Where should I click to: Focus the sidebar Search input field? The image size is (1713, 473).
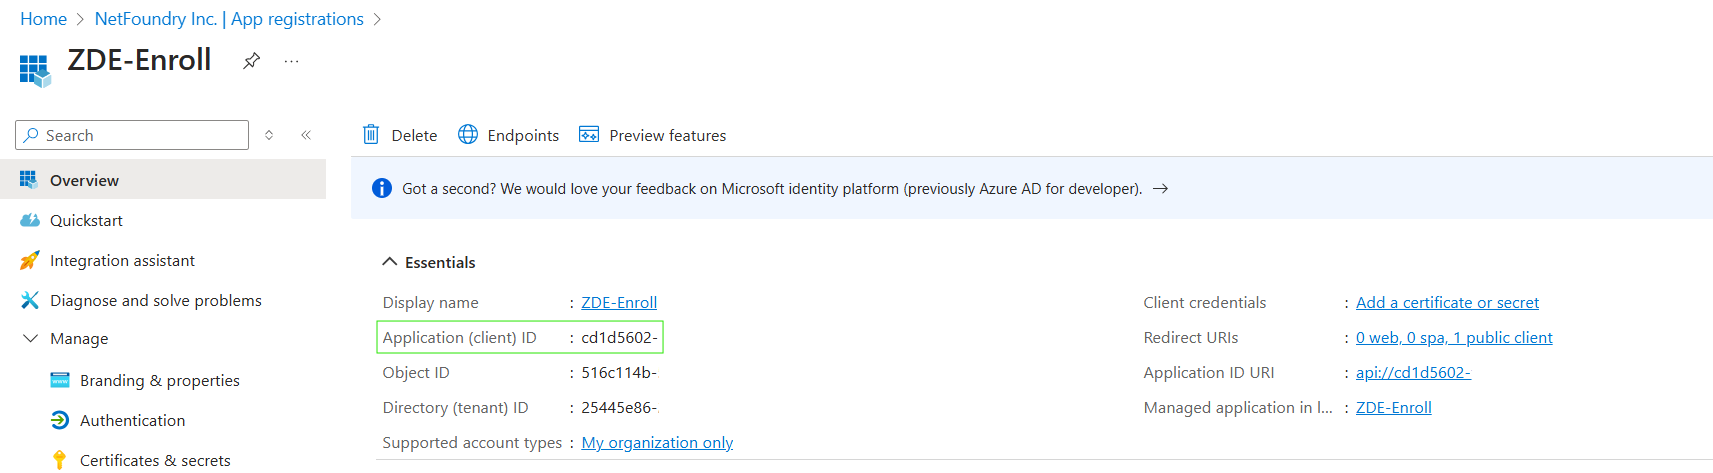click(132, 135)
